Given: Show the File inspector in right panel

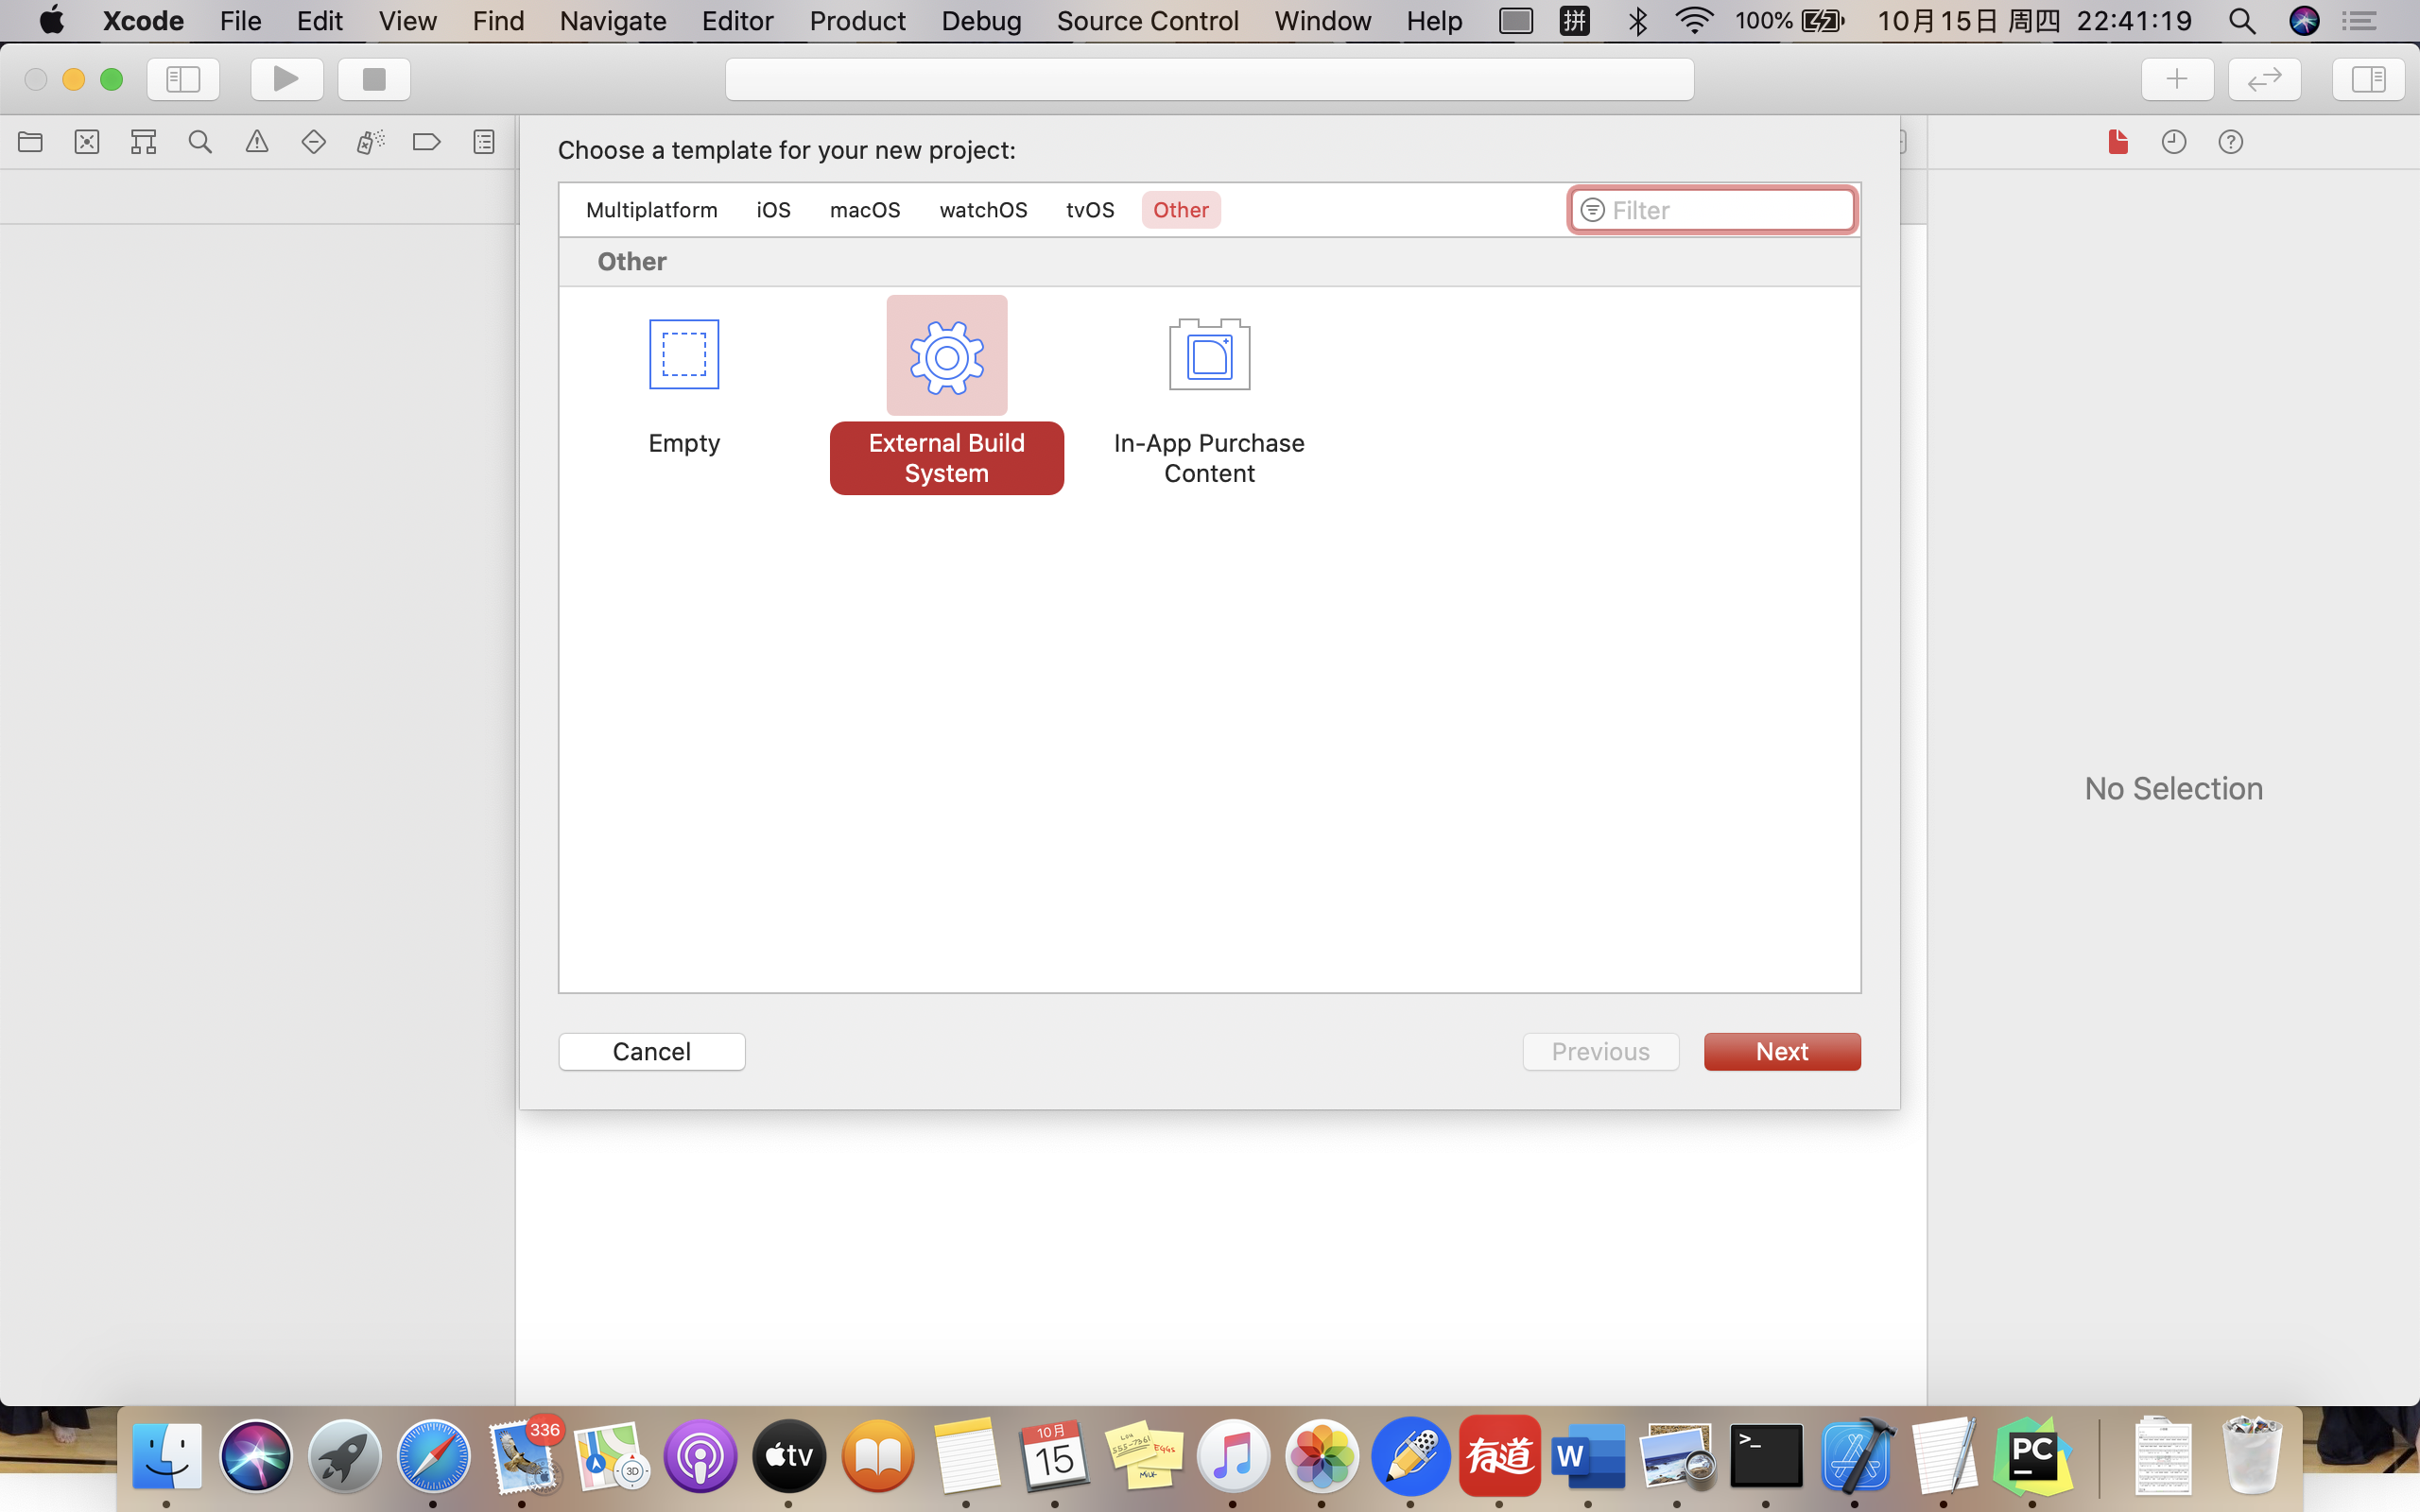Looking at the screenshot, I should click(2115, 141).
